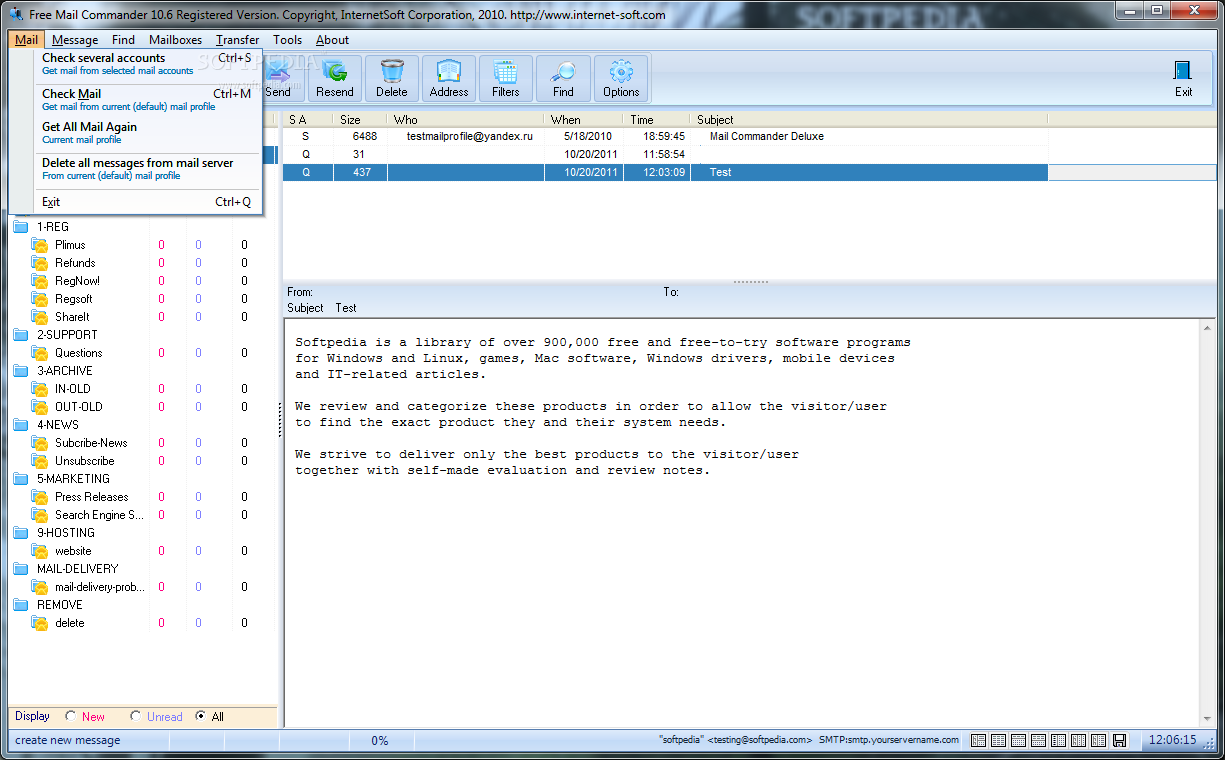This screenshot has height=760, width=1225.
Task: Collapse the 5-MARKETING folder
Action: 21,479
